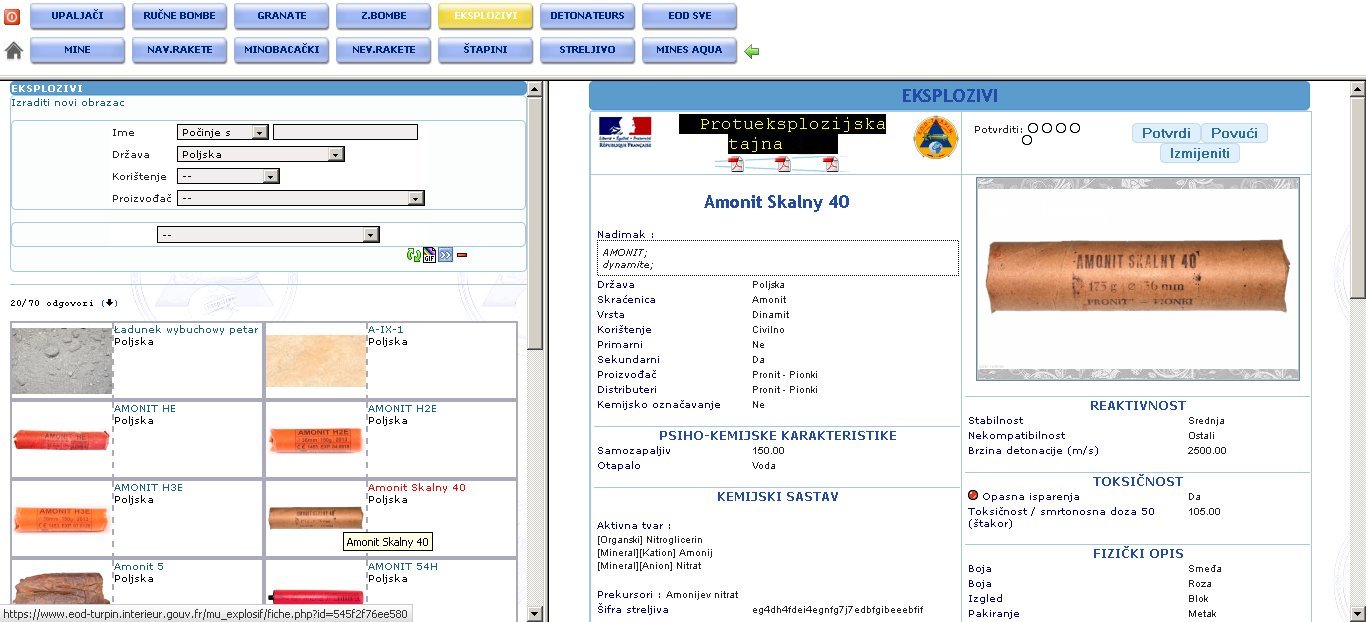This screenshot has height=622, width=1366.
Task: Select the highlighted EKSPLOZIVI tab
Action: point(486,16)
